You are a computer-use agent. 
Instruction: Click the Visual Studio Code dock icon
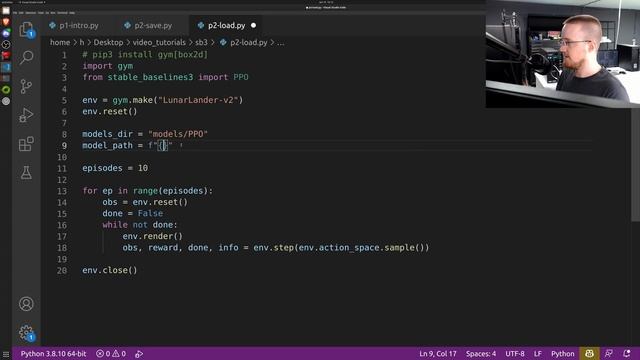pyautogui.click(x=6, y=67)
